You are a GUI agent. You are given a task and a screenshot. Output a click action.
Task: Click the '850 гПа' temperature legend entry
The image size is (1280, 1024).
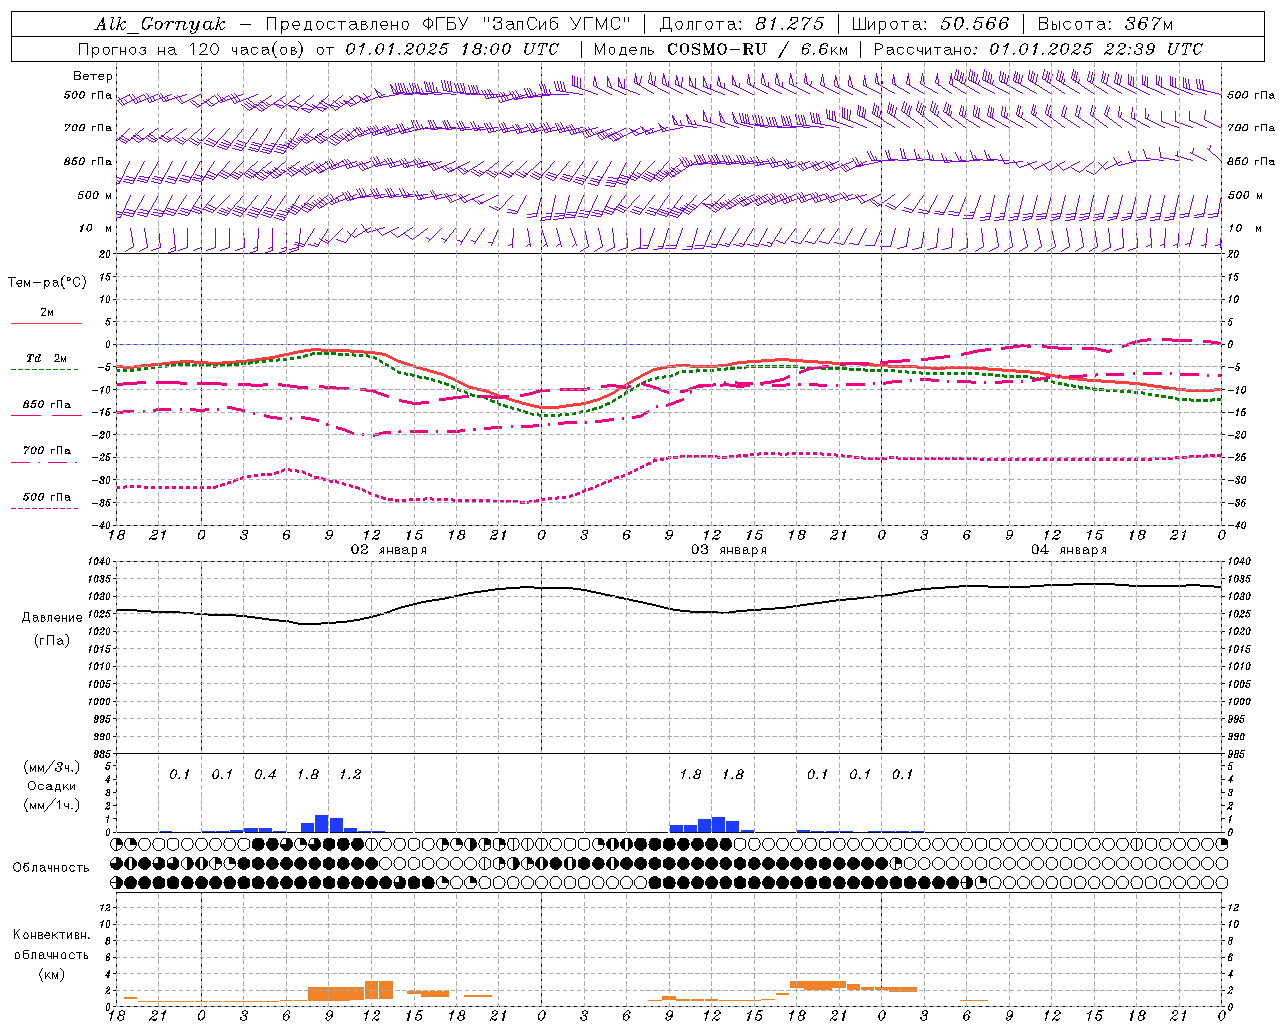pos(46,405)
